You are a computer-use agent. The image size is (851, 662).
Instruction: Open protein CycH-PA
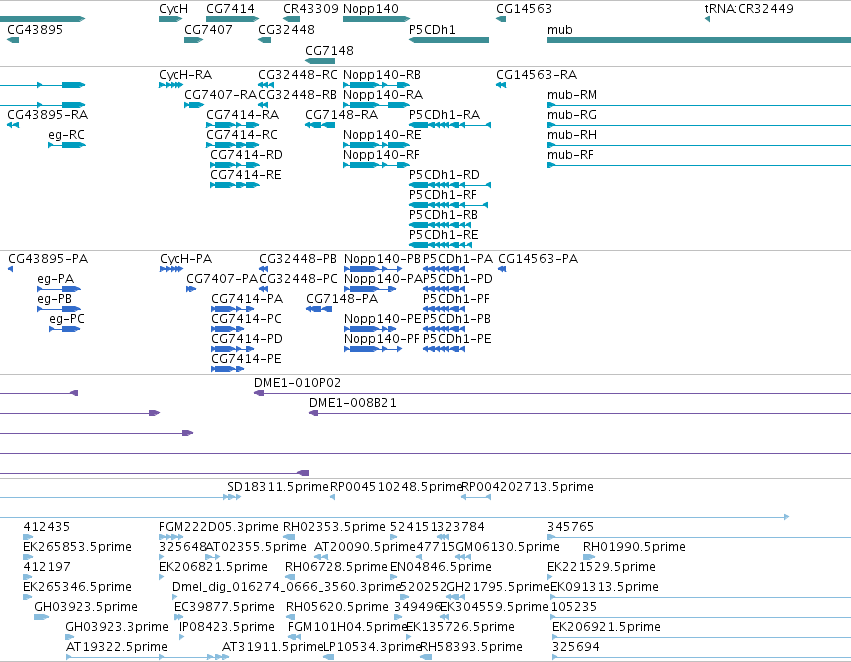point(172,269)
